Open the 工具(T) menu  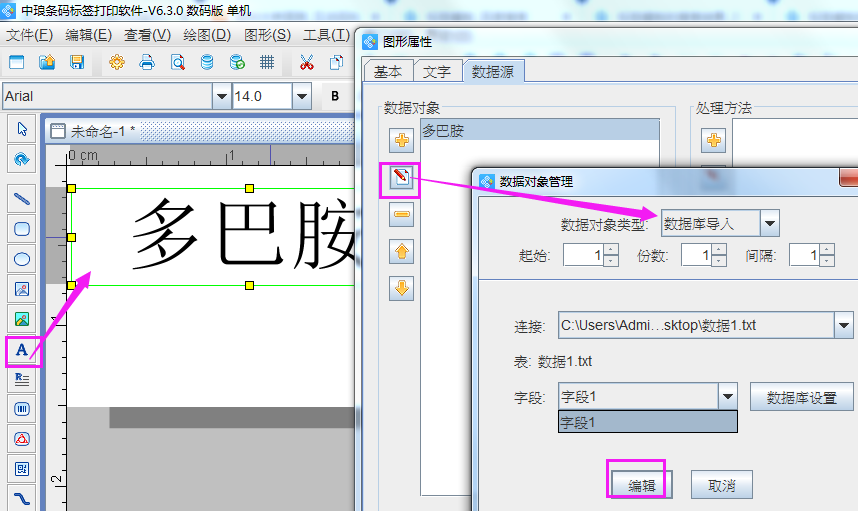(326, 35)
